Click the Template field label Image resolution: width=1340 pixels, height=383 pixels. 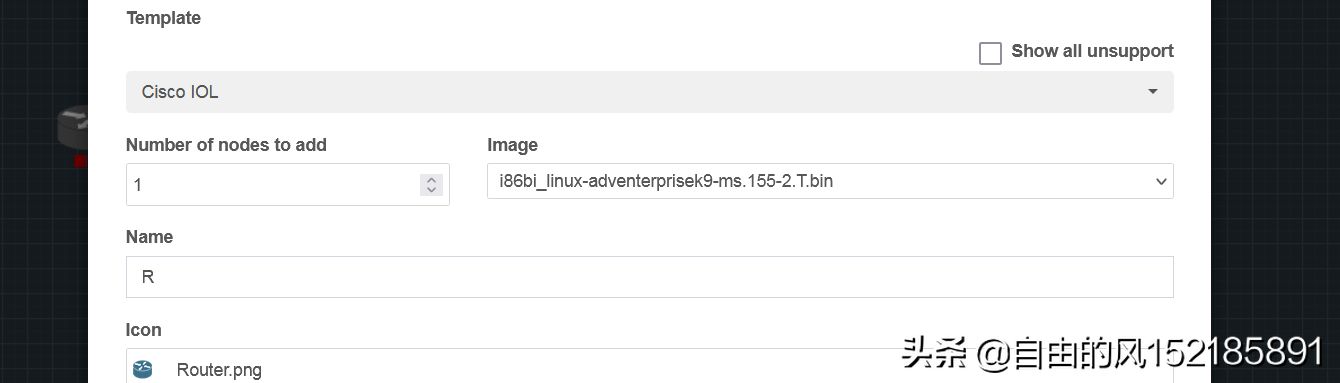point(163,18)
